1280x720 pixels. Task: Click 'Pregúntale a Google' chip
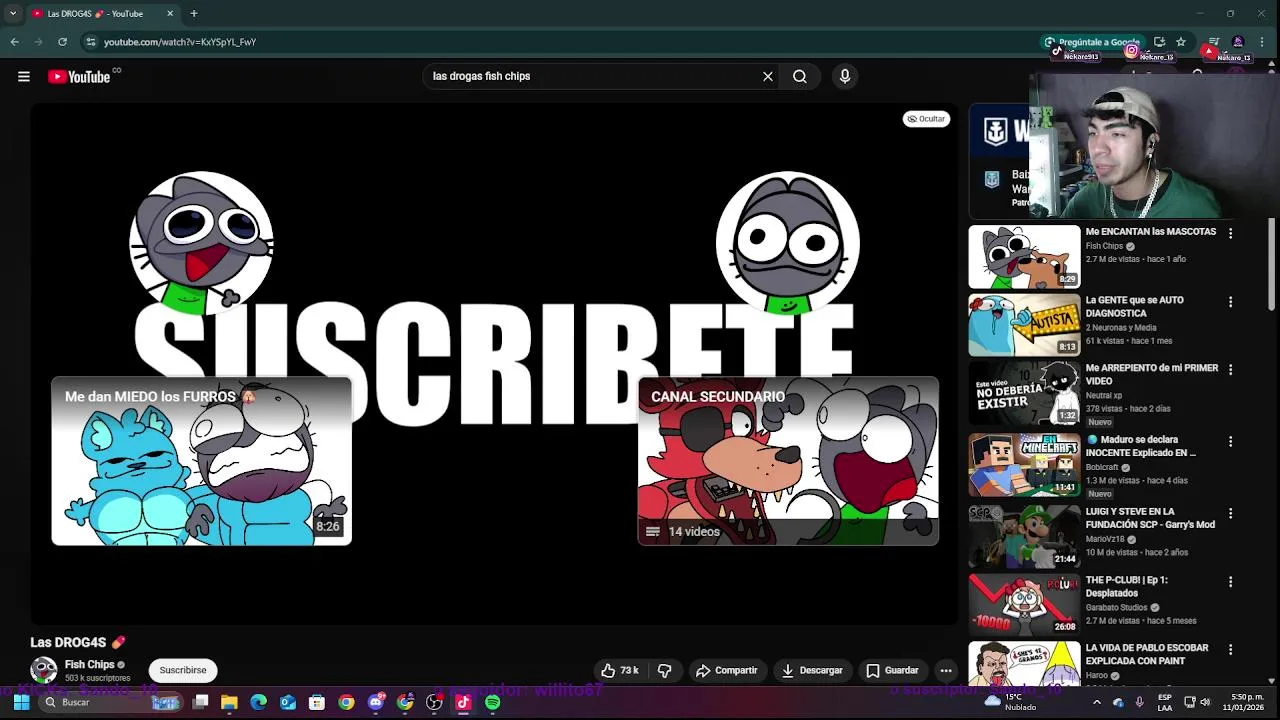[1091, 42]
